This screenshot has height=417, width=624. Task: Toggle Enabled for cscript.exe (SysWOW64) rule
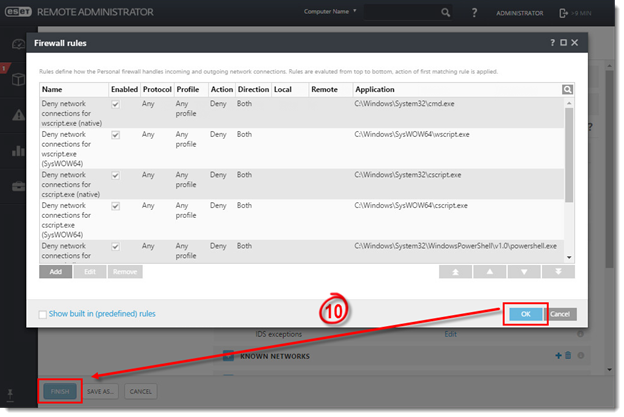click(115, 206)
